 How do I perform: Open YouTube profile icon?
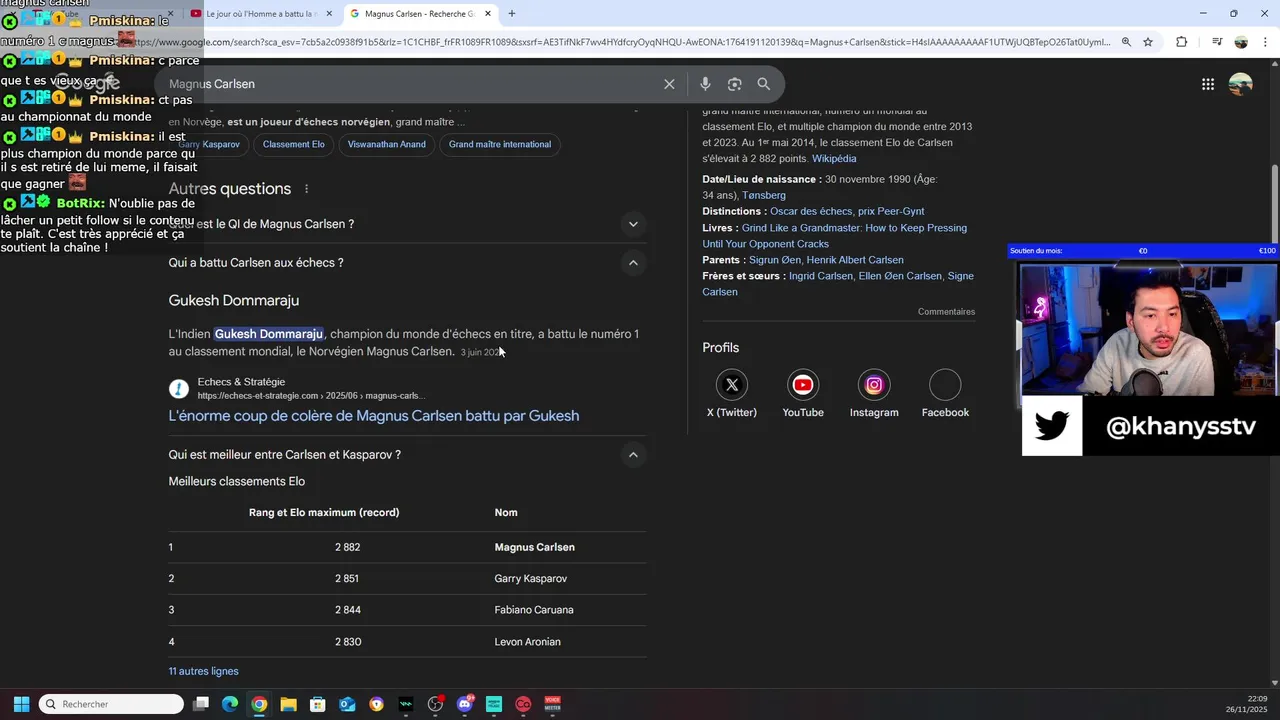click(803, 385)
